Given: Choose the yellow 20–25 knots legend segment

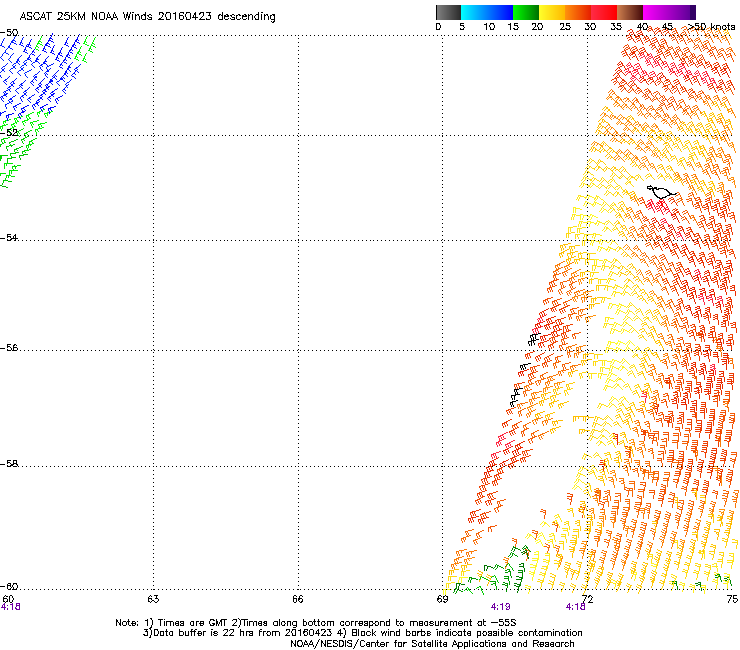Looking at the screenshot, I should [552, 12].
